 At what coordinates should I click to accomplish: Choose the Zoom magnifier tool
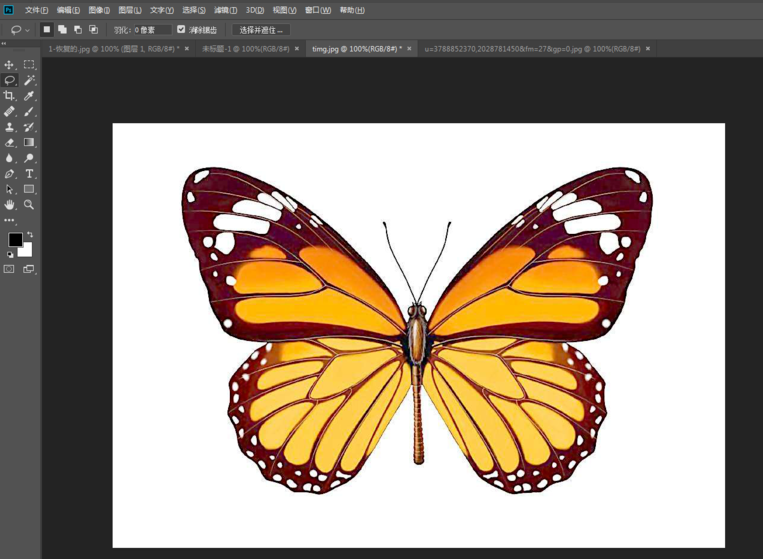pyautogui.click(x=29, y=204)
